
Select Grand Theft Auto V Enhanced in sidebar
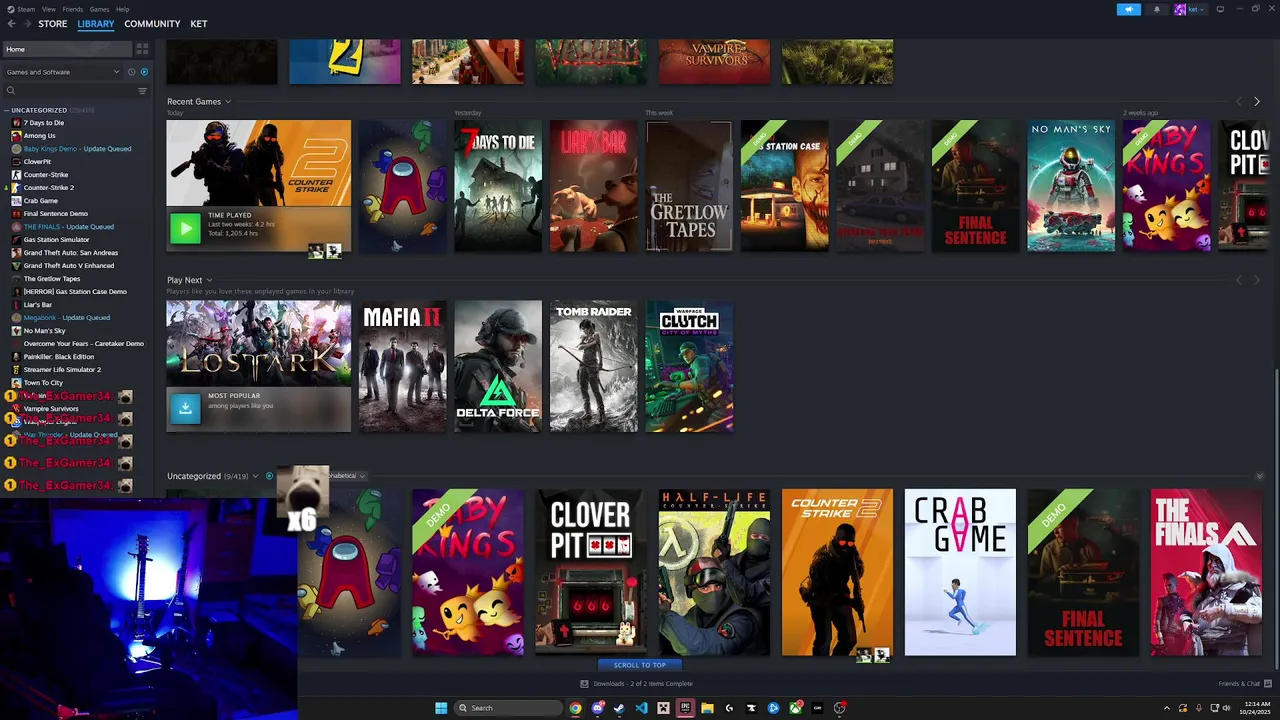[68, 266]
